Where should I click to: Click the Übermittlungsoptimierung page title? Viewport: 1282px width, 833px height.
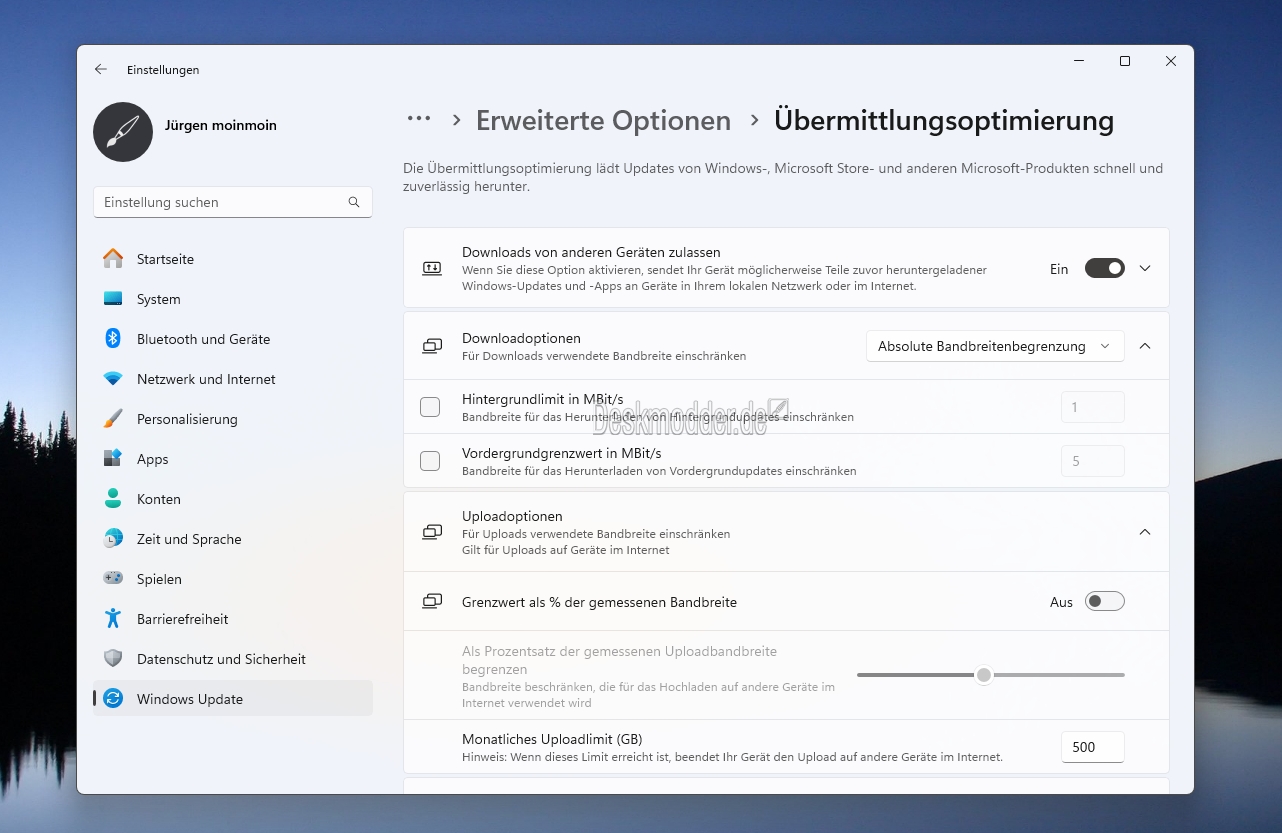tap(944, 121)
